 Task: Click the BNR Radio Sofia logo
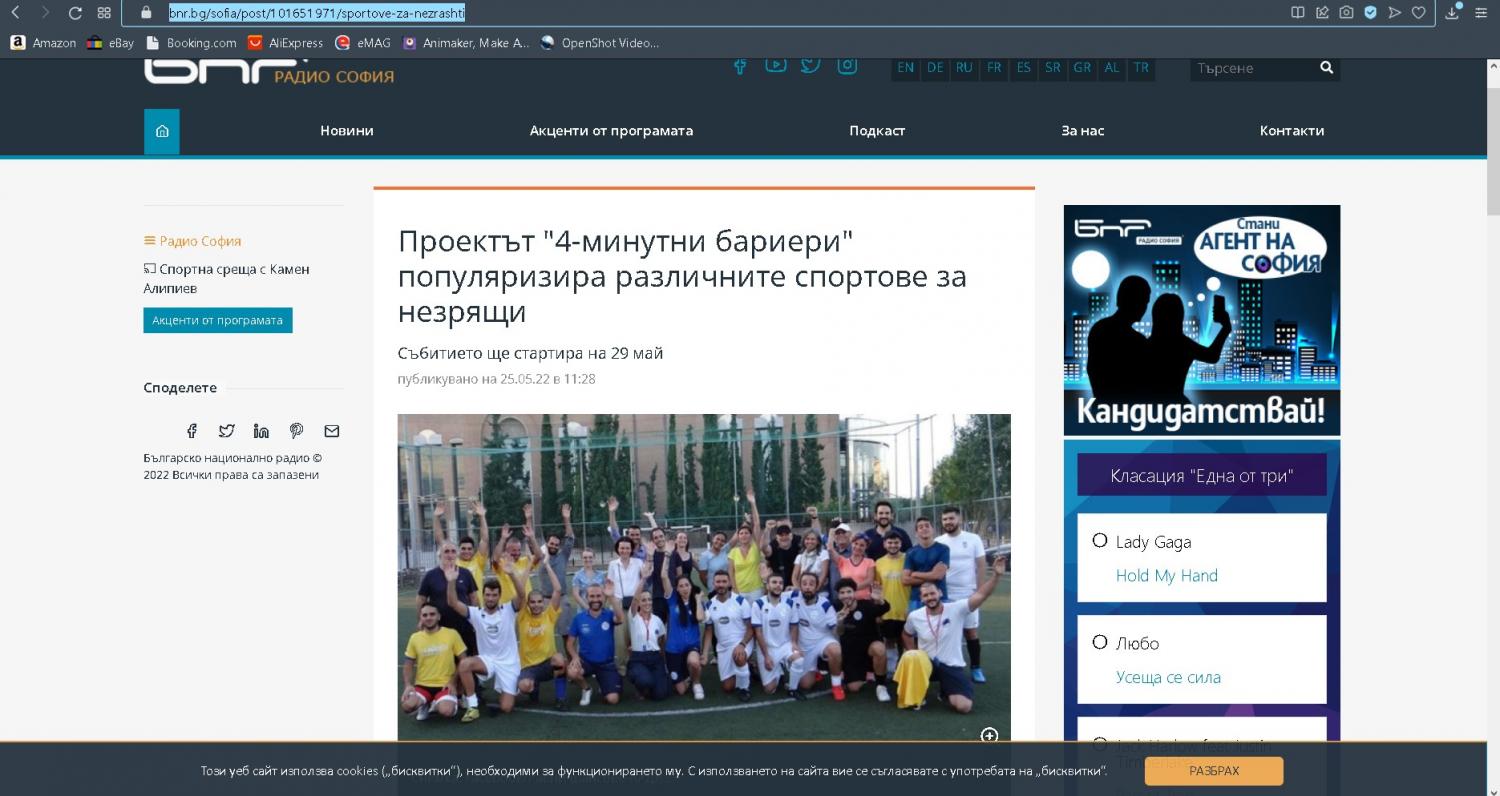[269, 71]
